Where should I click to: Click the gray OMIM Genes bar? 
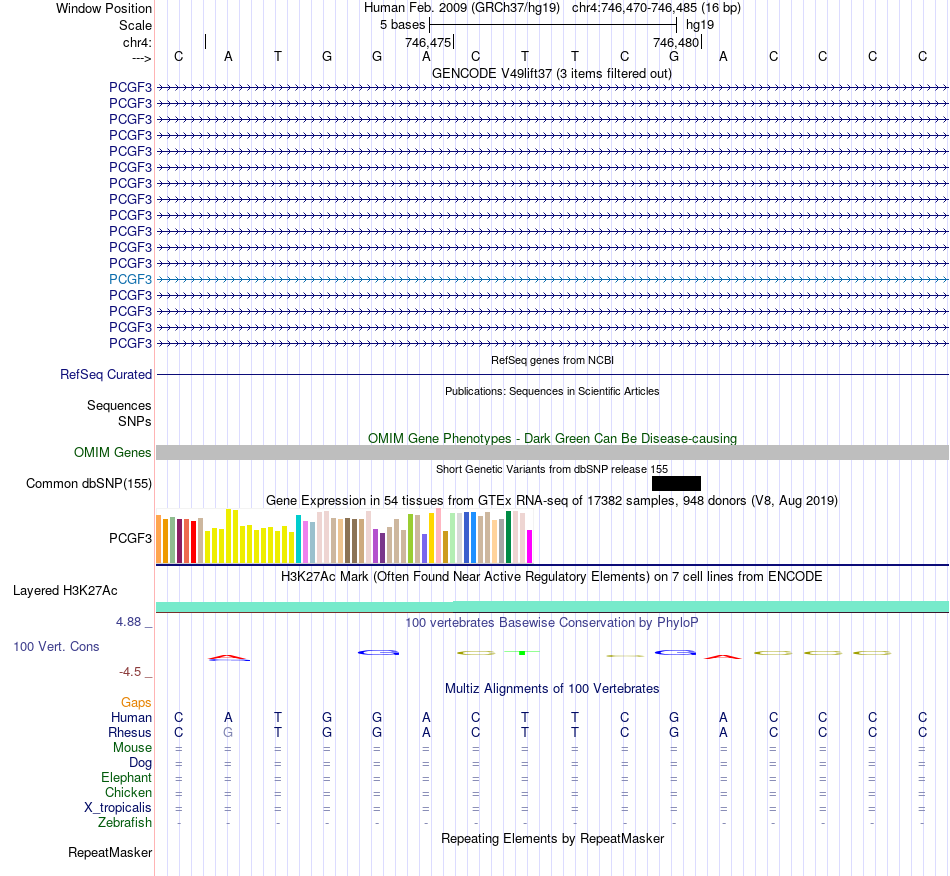click(x=553, y=453)
